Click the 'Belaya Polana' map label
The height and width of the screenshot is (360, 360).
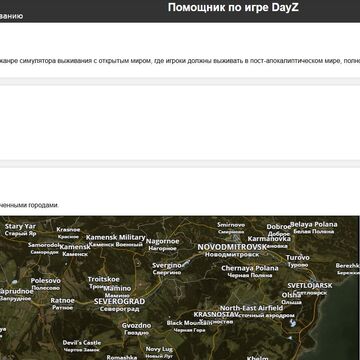[314, 224]
